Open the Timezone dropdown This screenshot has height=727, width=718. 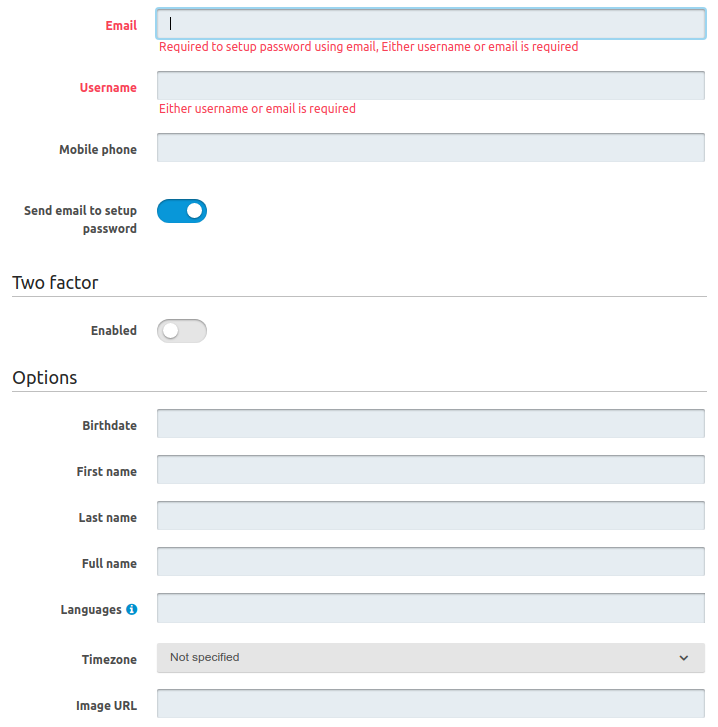430,658
